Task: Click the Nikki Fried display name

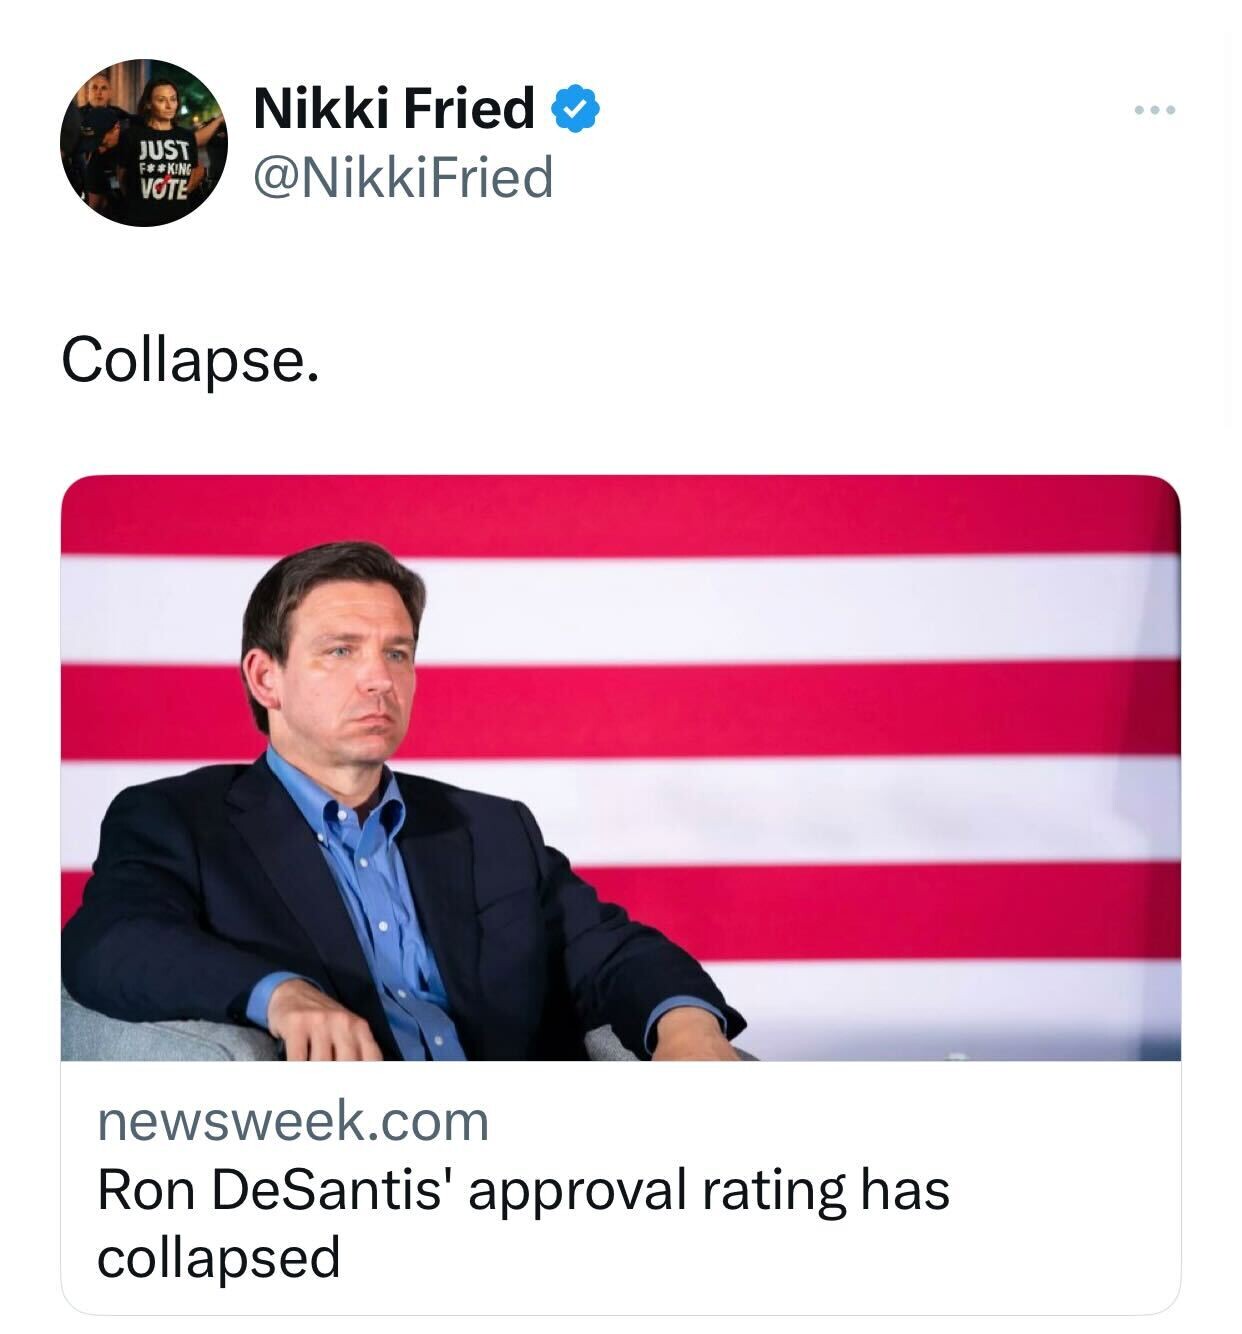Action: 394,108
